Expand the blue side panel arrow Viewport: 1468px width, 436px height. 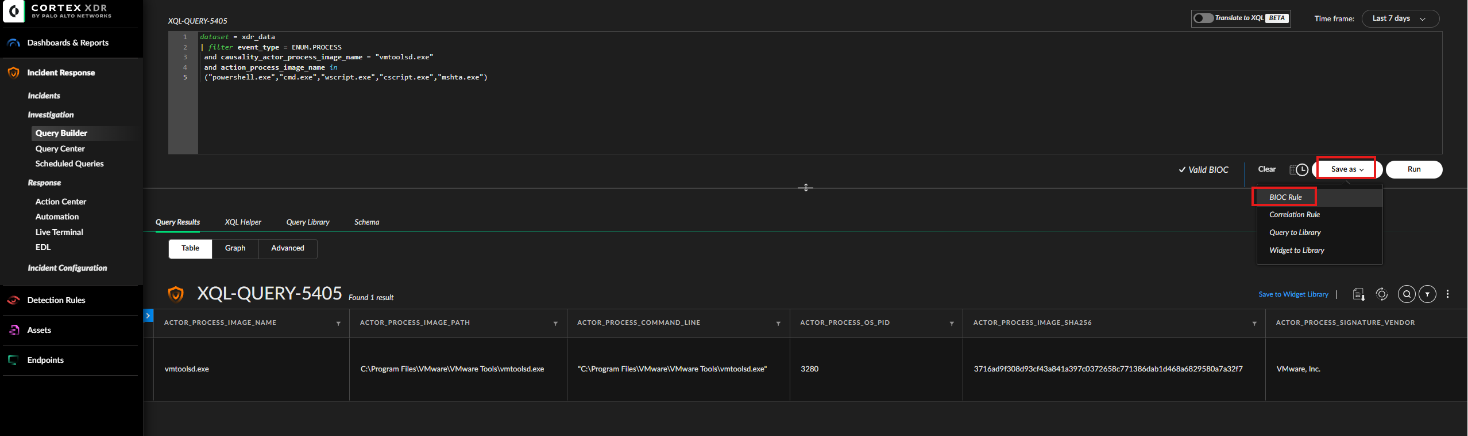(x=148, y=316)
